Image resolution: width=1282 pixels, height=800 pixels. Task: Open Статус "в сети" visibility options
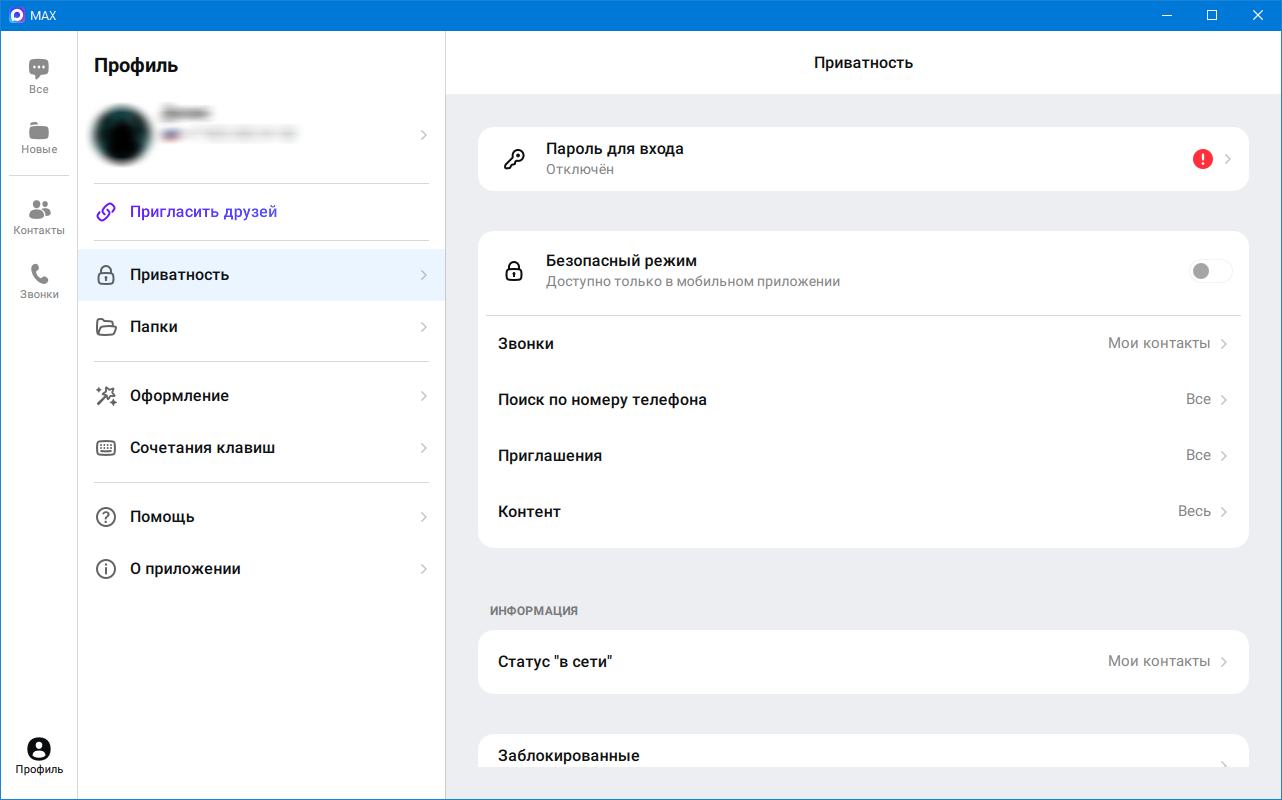coord(862,662)
